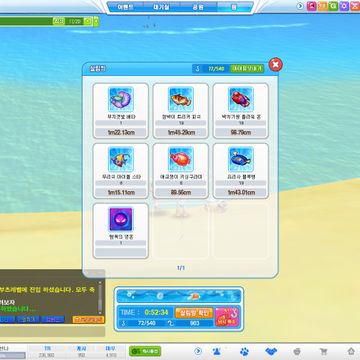Viewport: 360px width, 360px height.
Task: Open settings via purple gear icon
Action: pos(344,6)
